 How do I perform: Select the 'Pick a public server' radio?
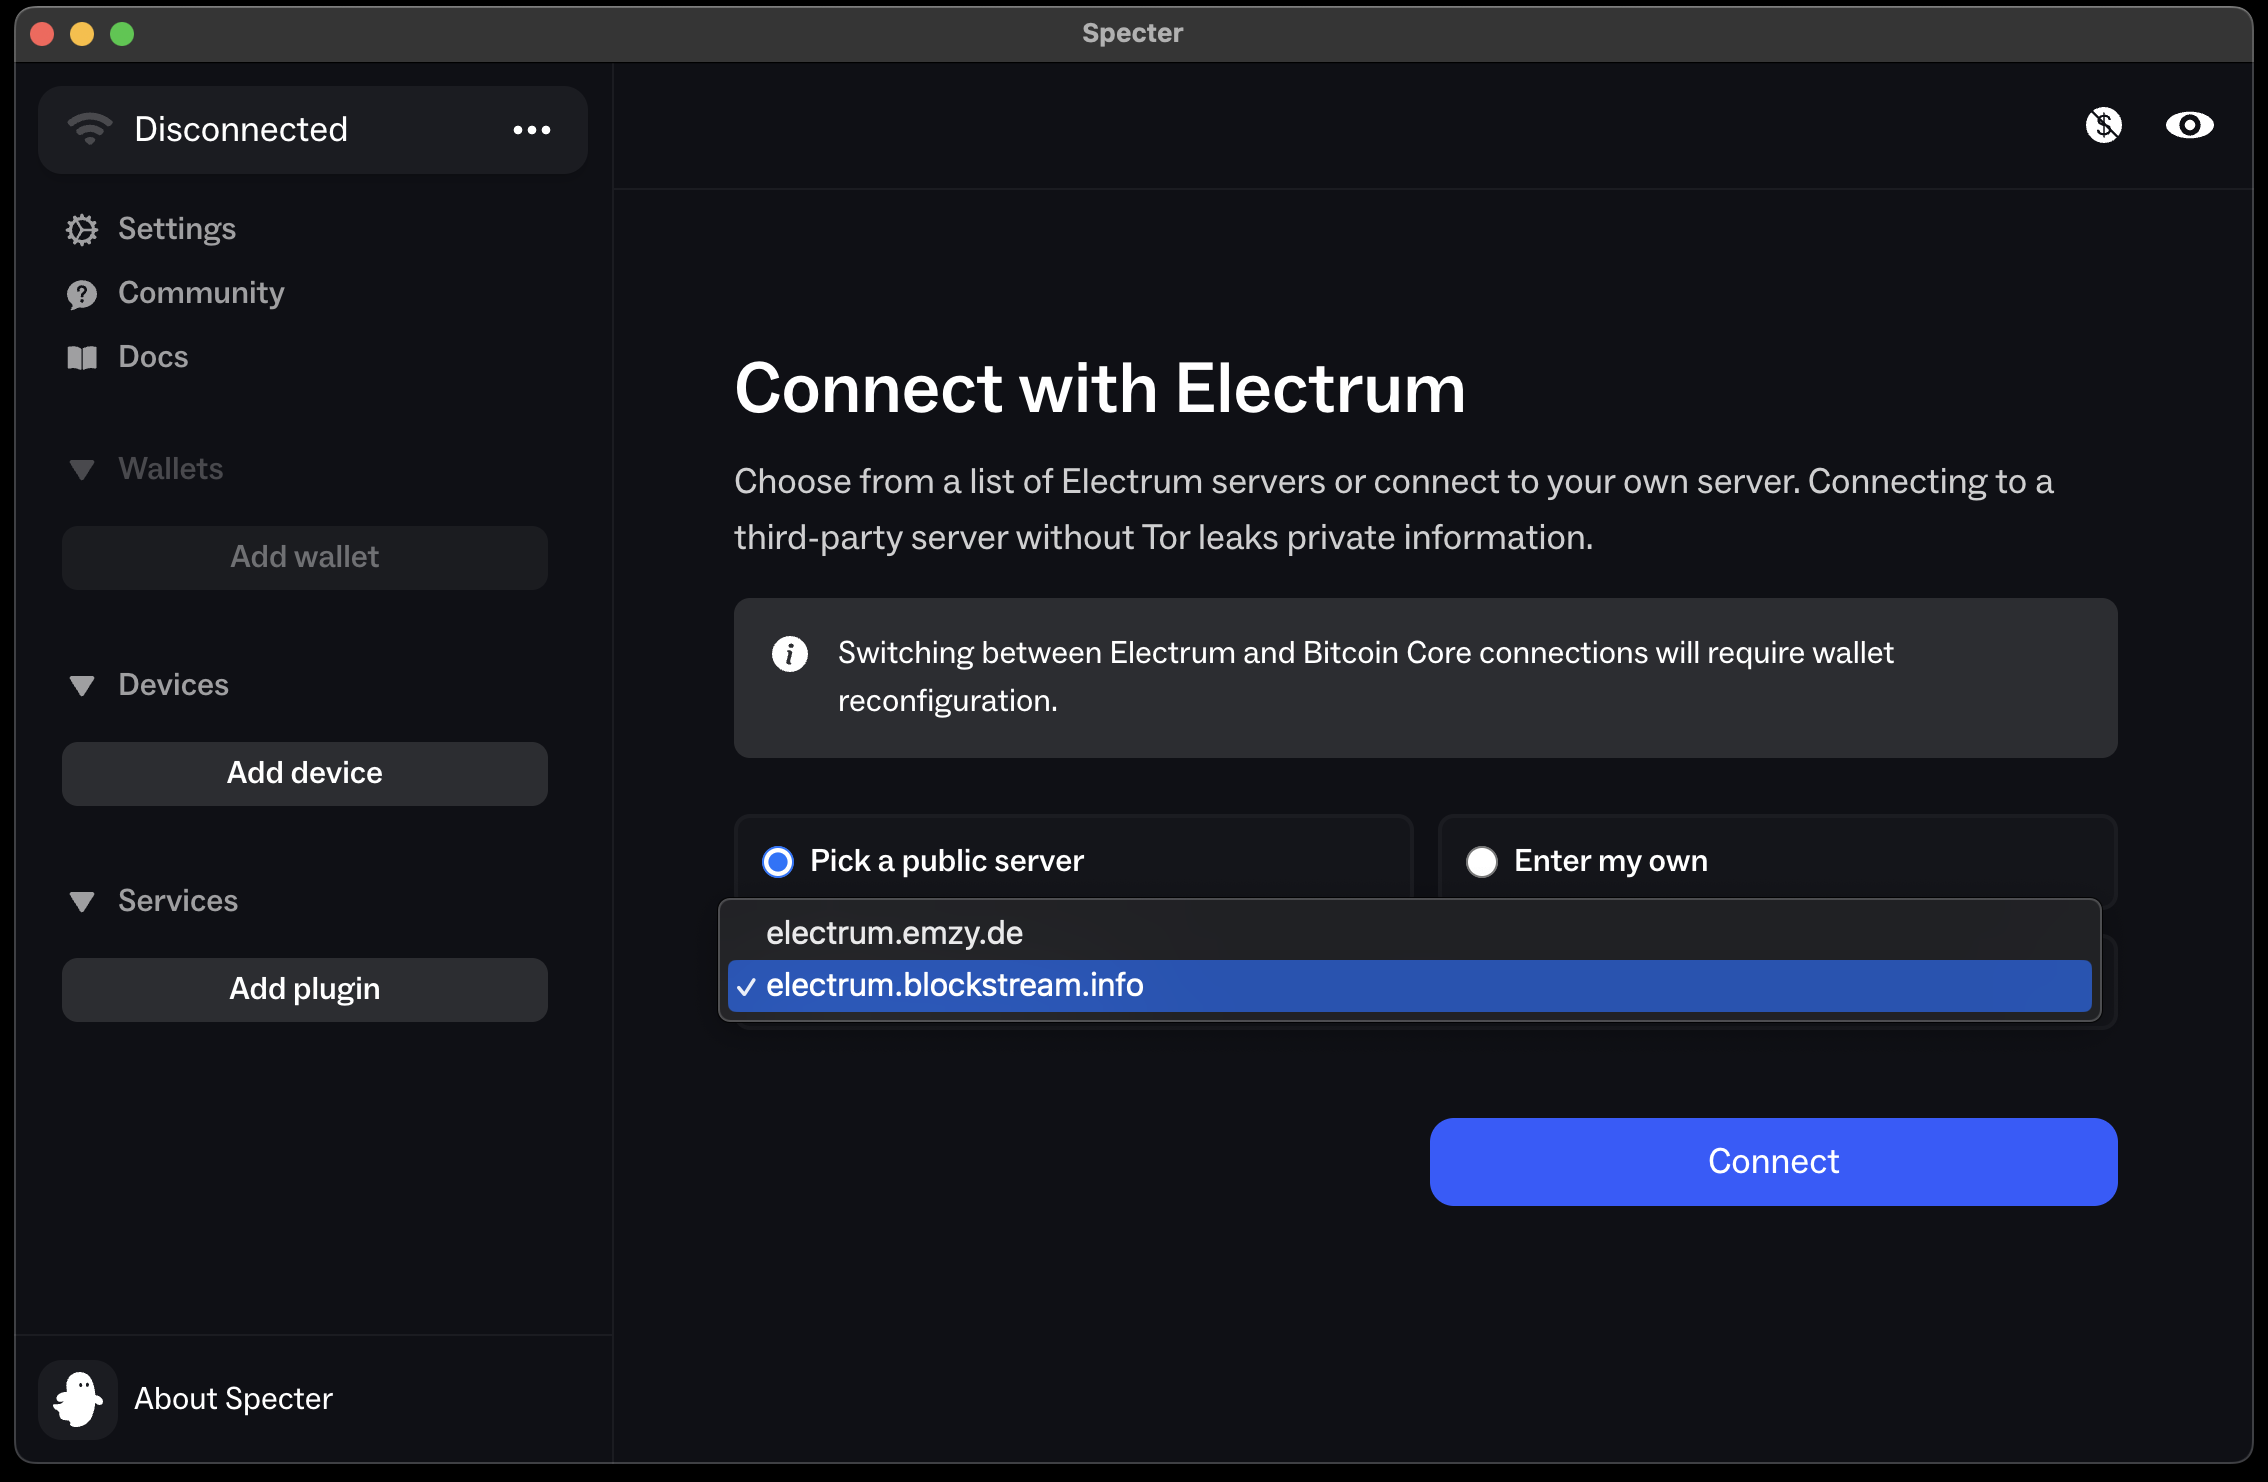tap(778, 861)
